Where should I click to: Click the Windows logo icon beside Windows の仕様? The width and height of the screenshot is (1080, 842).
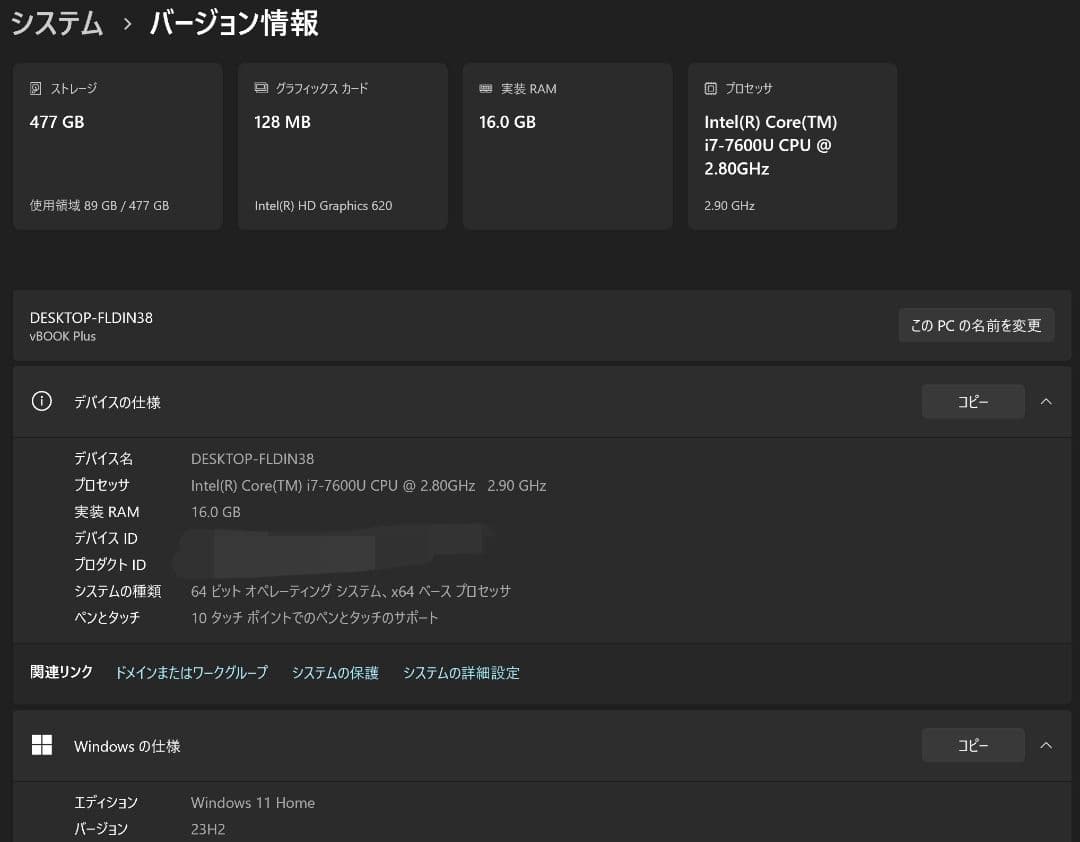[x=41, y=745]
